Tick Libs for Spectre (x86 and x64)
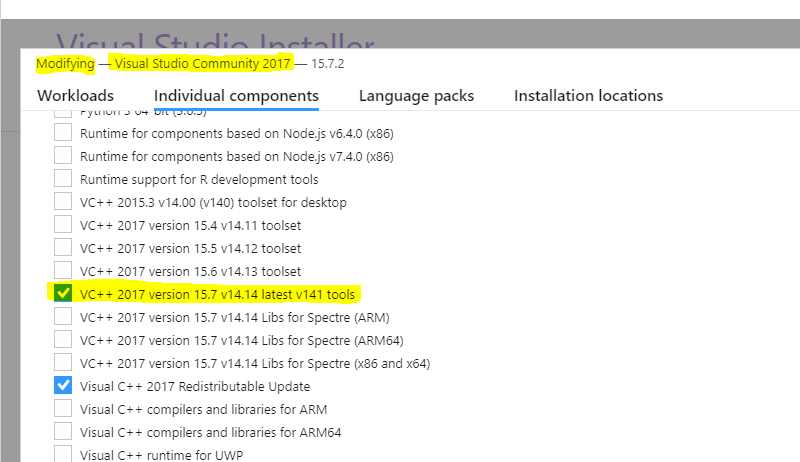This screenshot has height=462, width=800. [63, 362]
